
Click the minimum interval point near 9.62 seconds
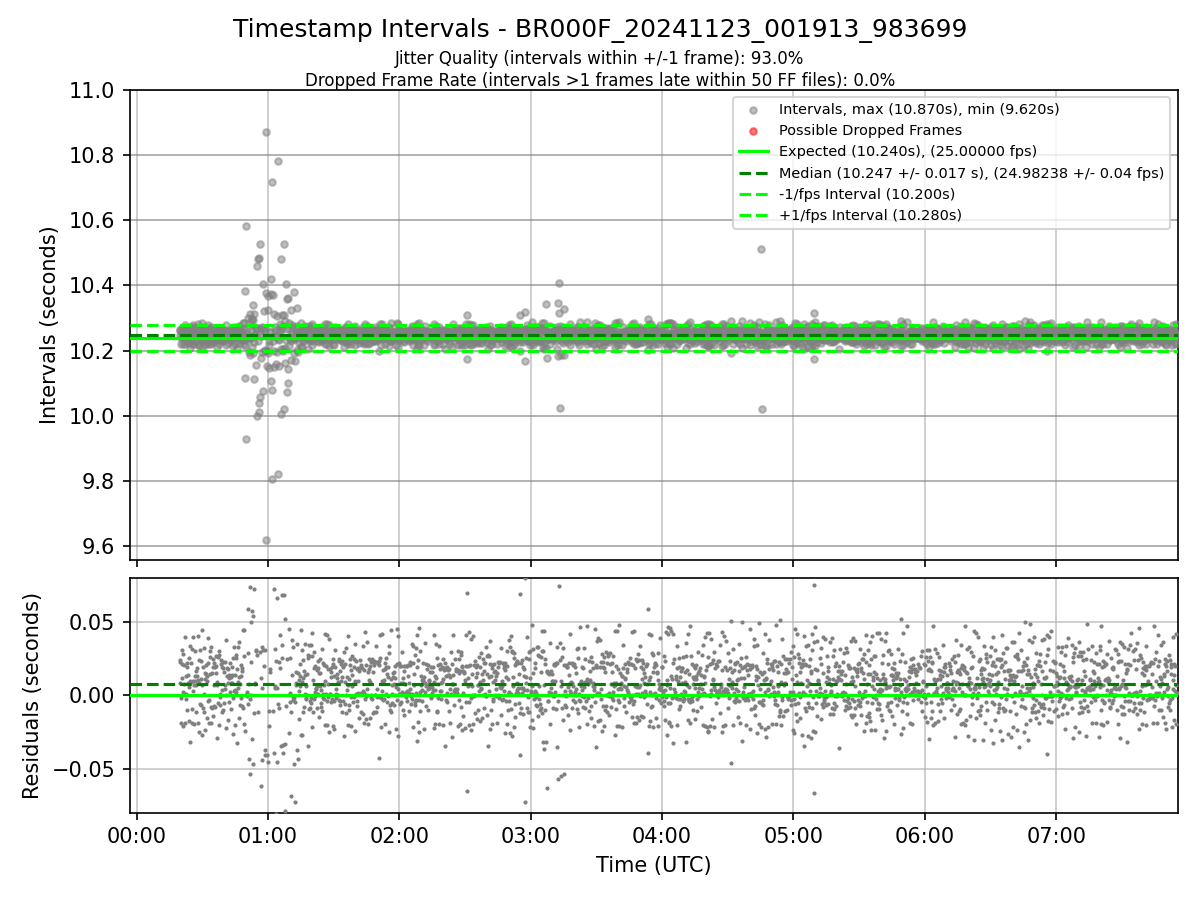pos(266,540)
